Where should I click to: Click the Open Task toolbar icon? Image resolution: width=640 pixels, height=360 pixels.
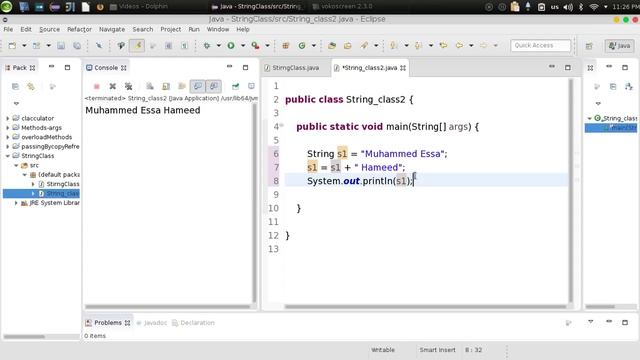348,46
